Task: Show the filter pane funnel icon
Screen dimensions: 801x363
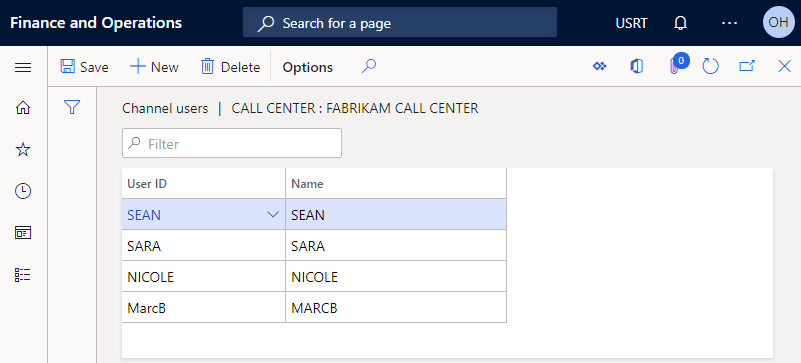Action: [72, 107]
